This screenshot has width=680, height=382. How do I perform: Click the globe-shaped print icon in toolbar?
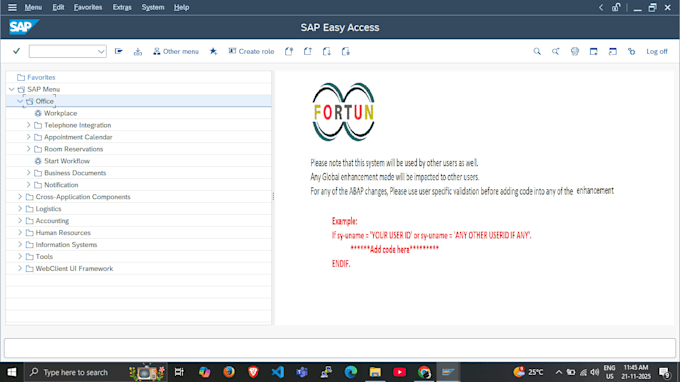coord(575,51)
